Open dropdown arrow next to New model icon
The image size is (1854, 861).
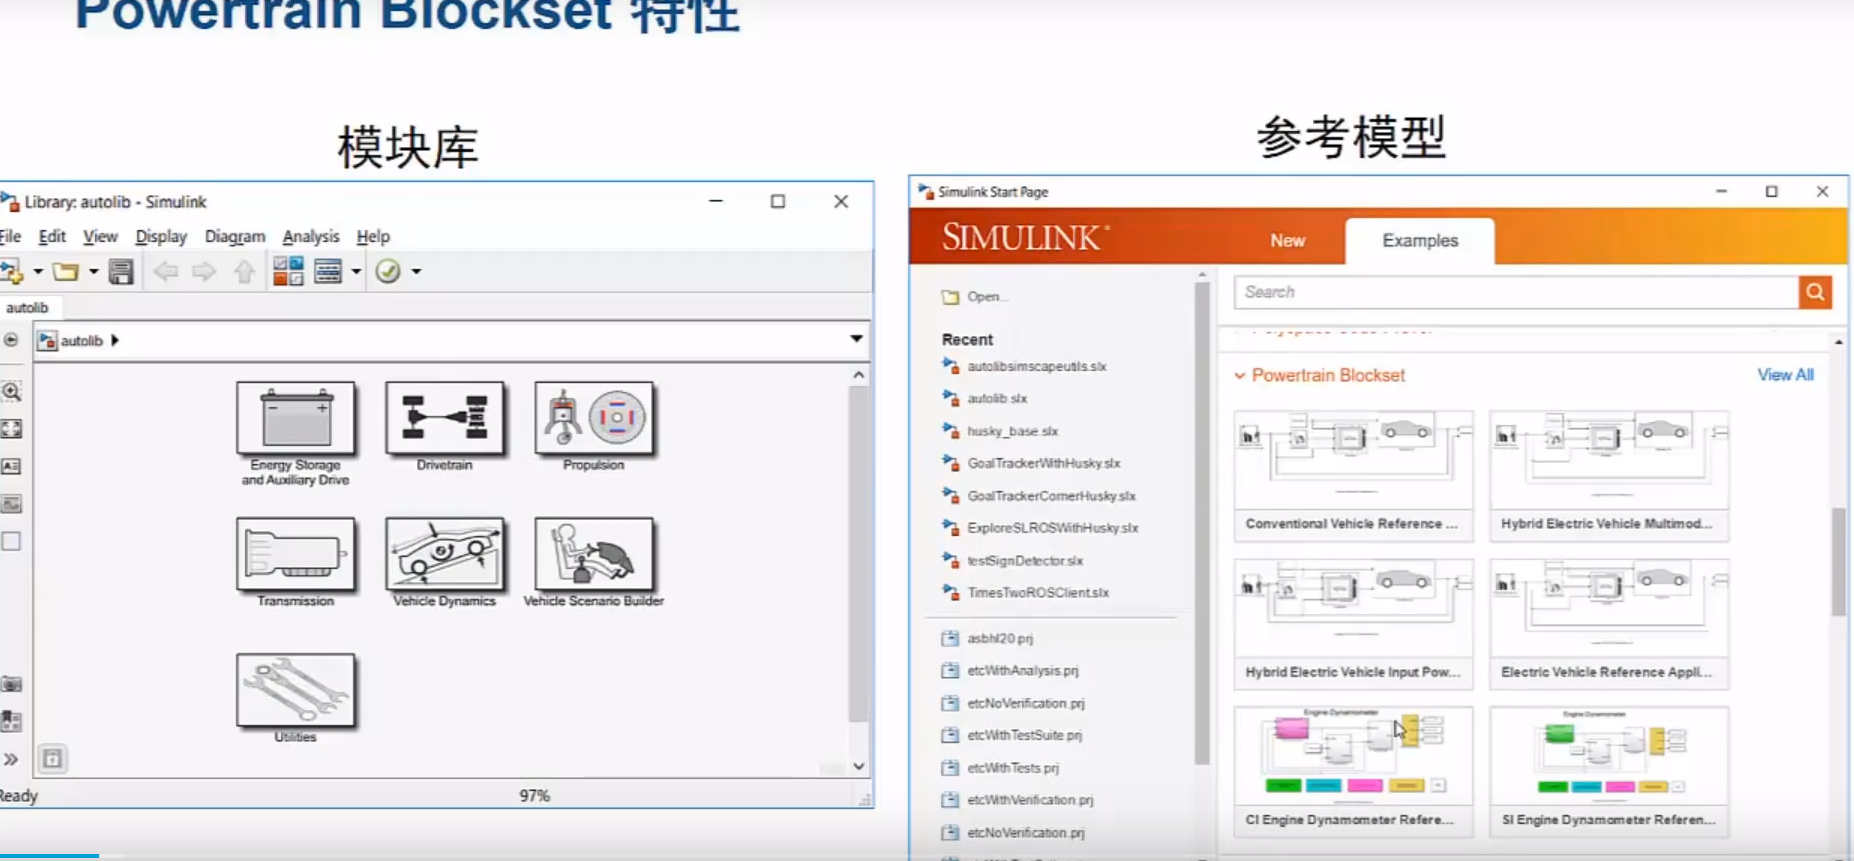[38, 271]
